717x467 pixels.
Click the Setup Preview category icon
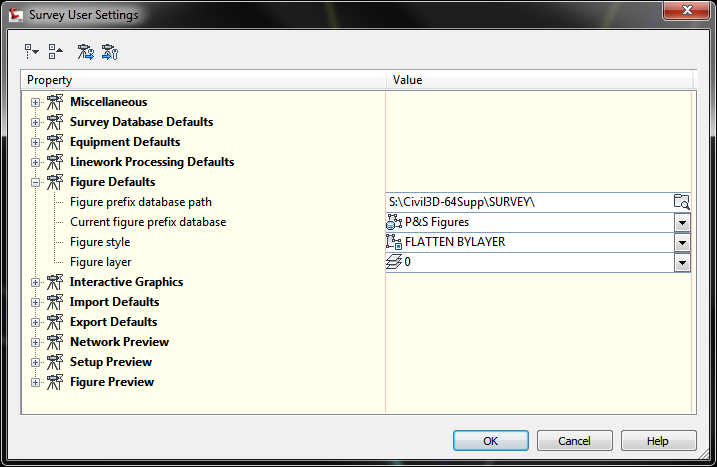click(55, 362)
